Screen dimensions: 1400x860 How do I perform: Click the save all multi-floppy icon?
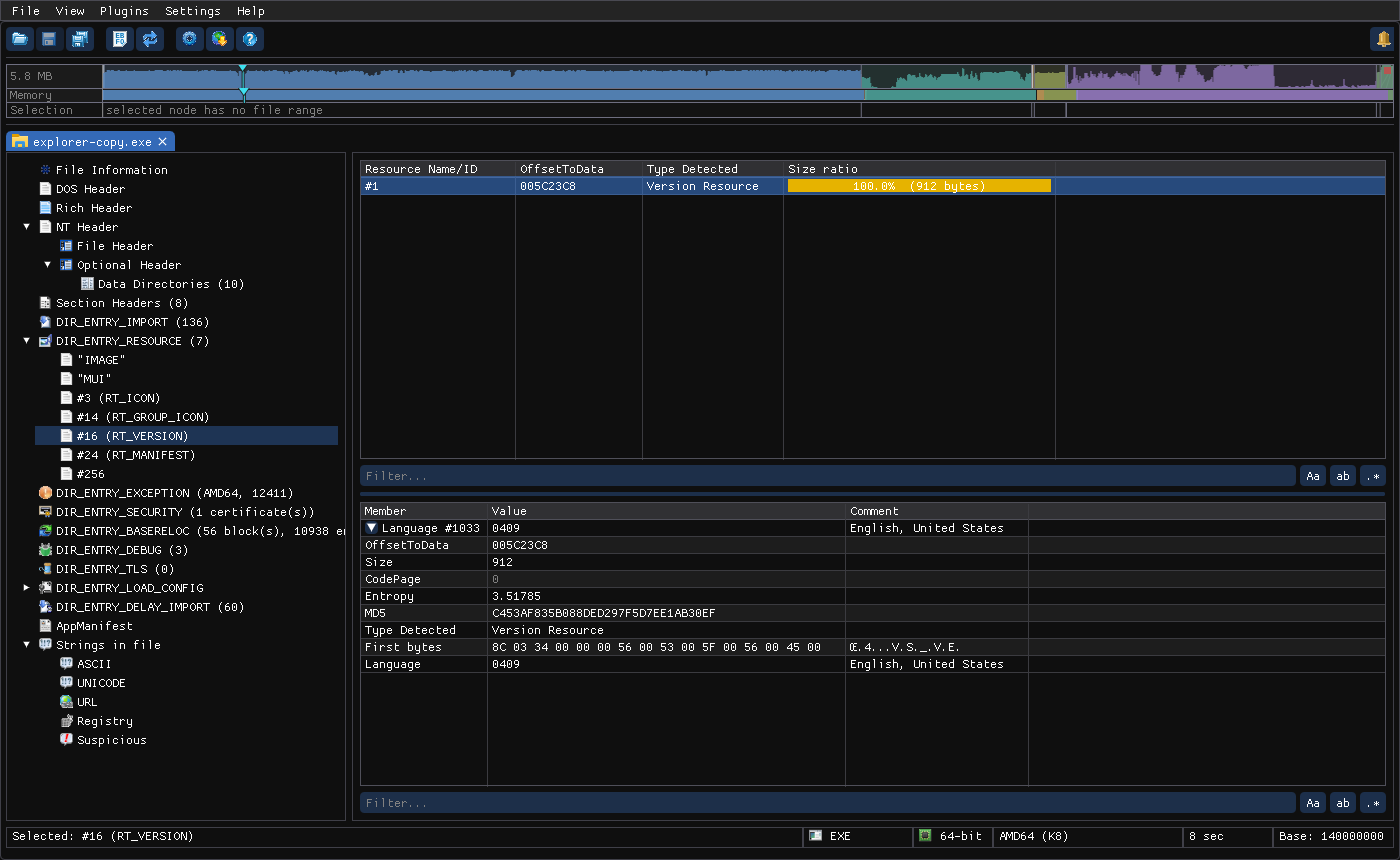tap(79, 39)
